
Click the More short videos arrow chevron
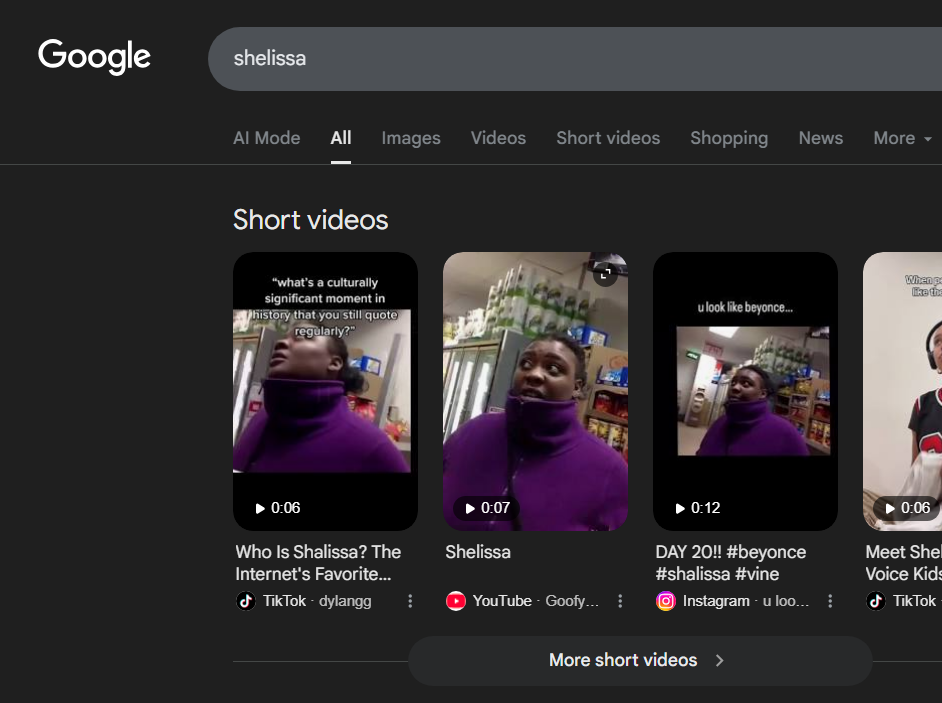[x=719, y=660]
